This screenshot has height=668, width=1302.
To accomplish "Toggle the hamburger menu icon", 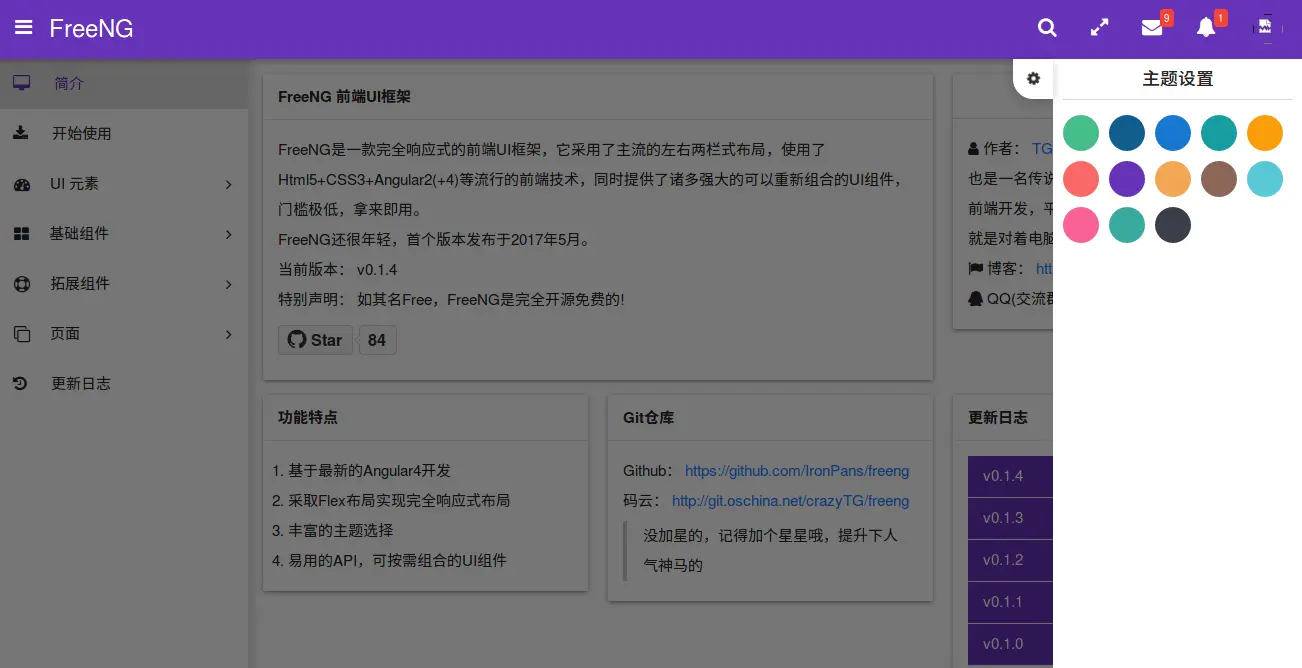I will tap(23, 28).
